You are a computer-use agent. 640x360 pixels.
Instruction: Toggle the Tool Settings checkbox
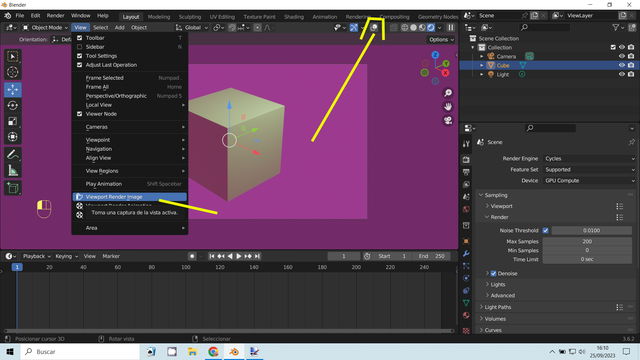80,56
